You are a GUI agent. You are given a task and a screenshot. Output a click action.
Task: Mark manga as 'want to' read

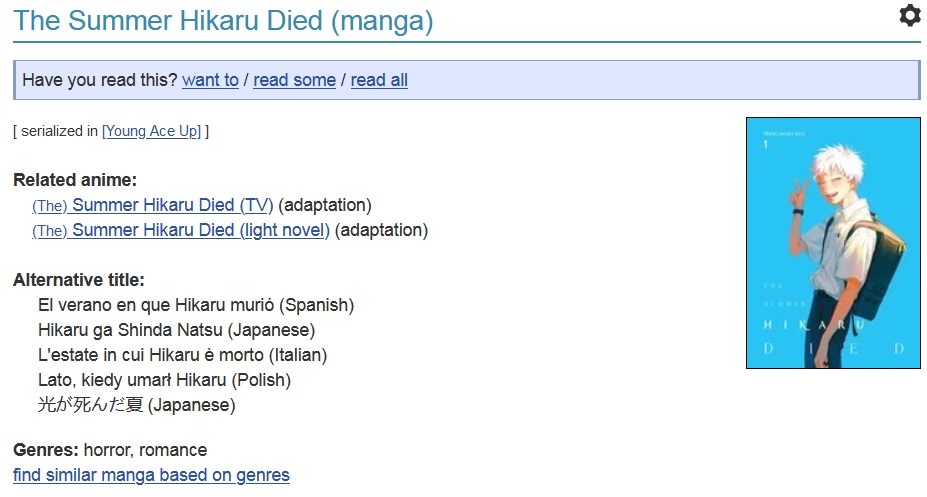pyautogui.click(x=210, y=80)
